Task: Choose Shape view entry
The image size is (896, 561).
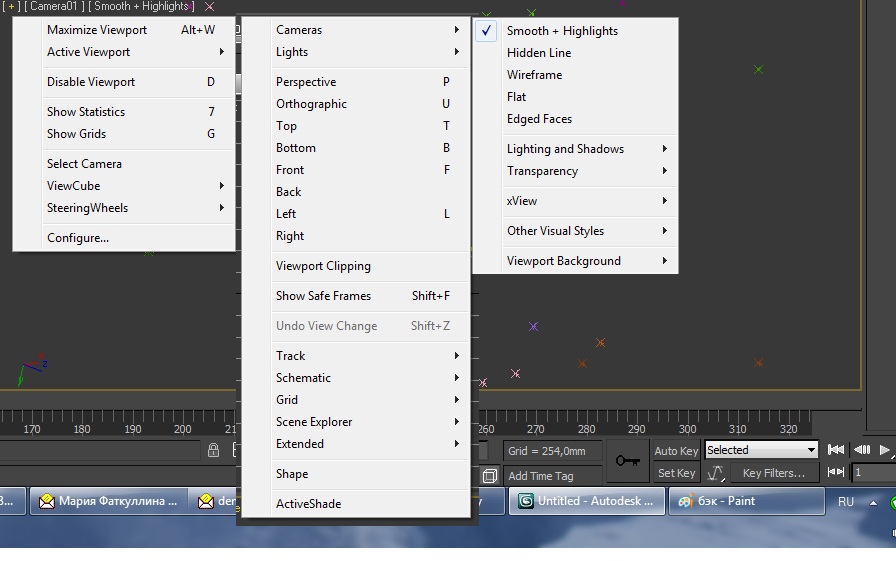Action: [357, 474]
